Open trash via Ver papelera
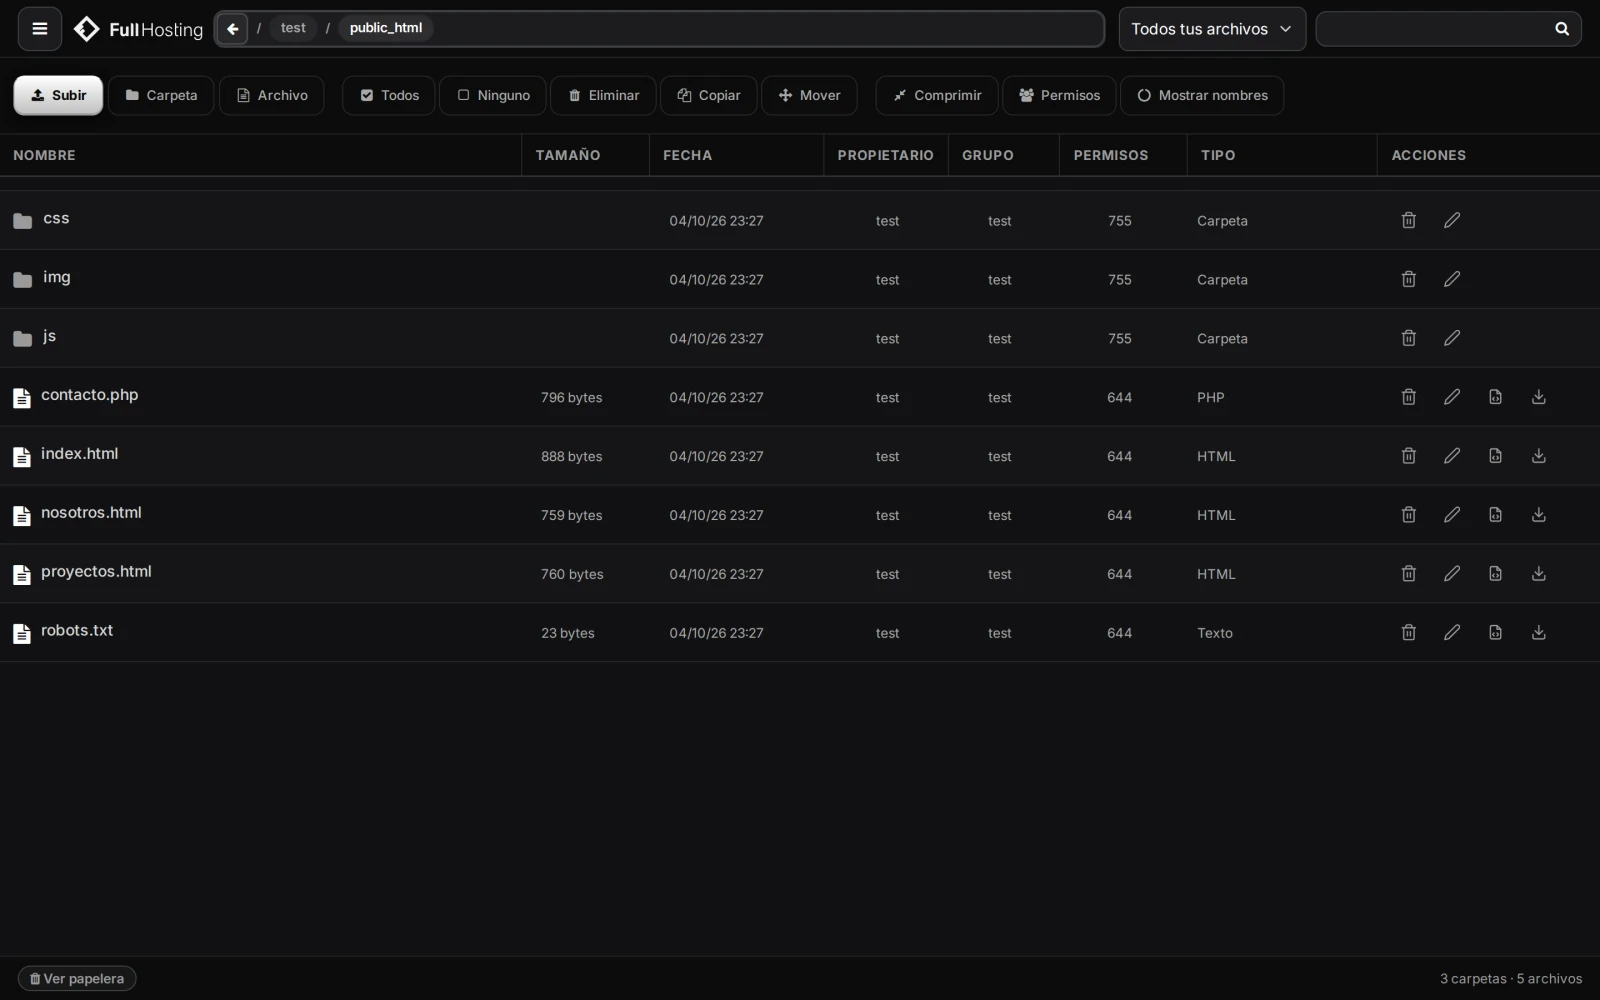The image size is (1600, 1000). 77,979
